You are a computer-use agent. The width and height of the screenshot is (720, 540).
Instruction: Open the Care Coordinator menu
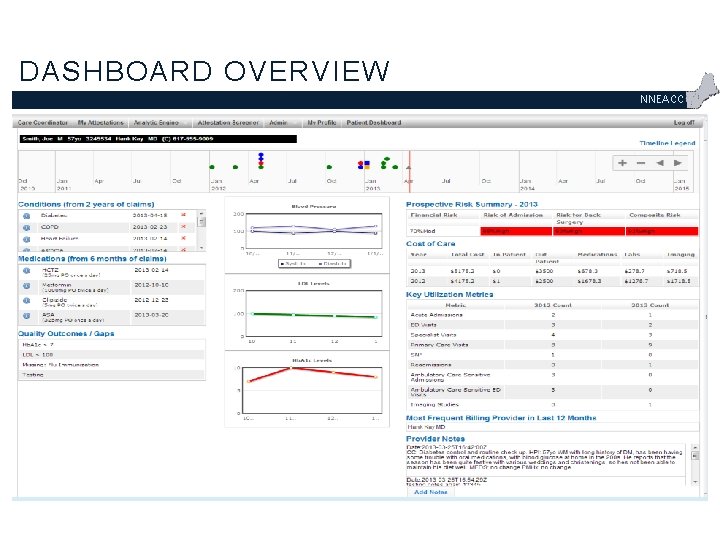click(43, 123)
